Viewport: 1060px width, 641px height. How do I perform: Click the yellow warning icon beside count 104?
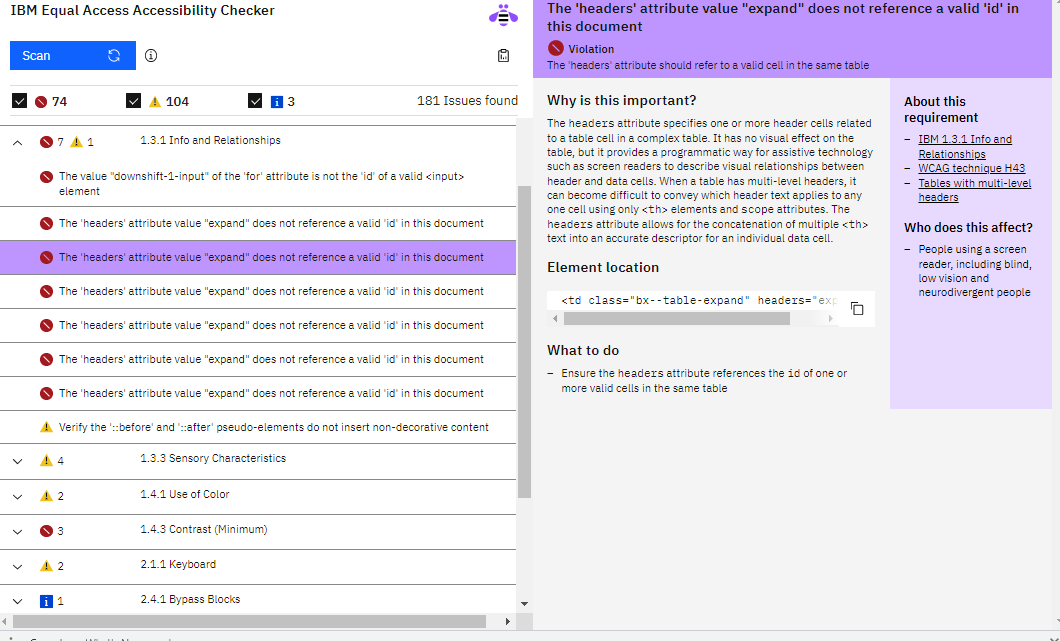(155, 101)
